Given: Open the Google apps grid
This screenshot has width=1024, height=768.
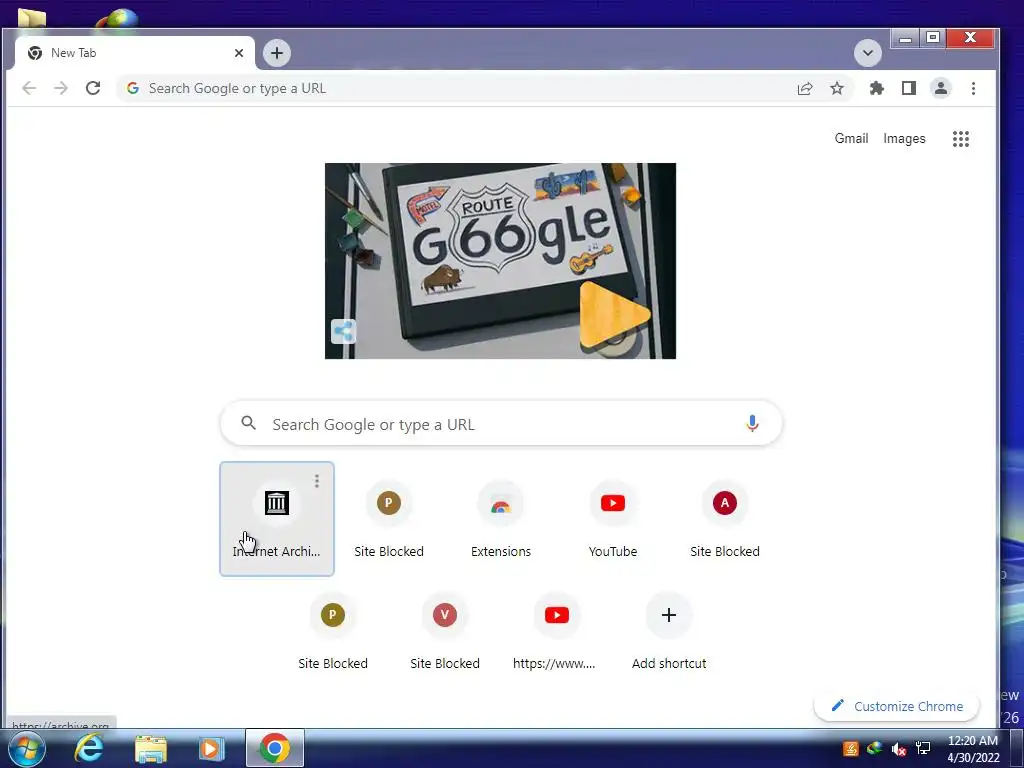Looking at the screenshot, I should (961, 138).
